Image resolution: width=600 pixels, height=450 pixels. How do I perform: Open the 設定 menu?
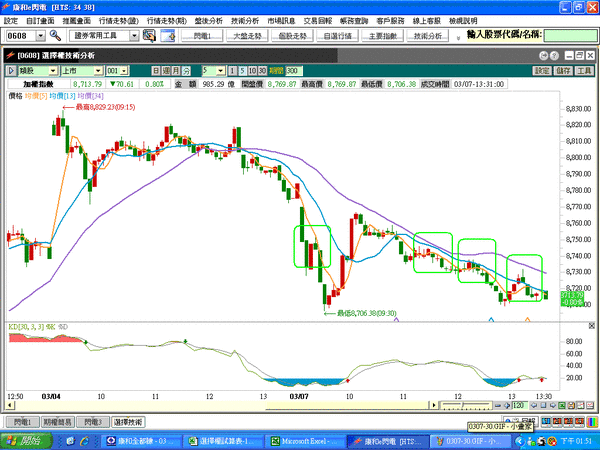[x=11, y=21]
